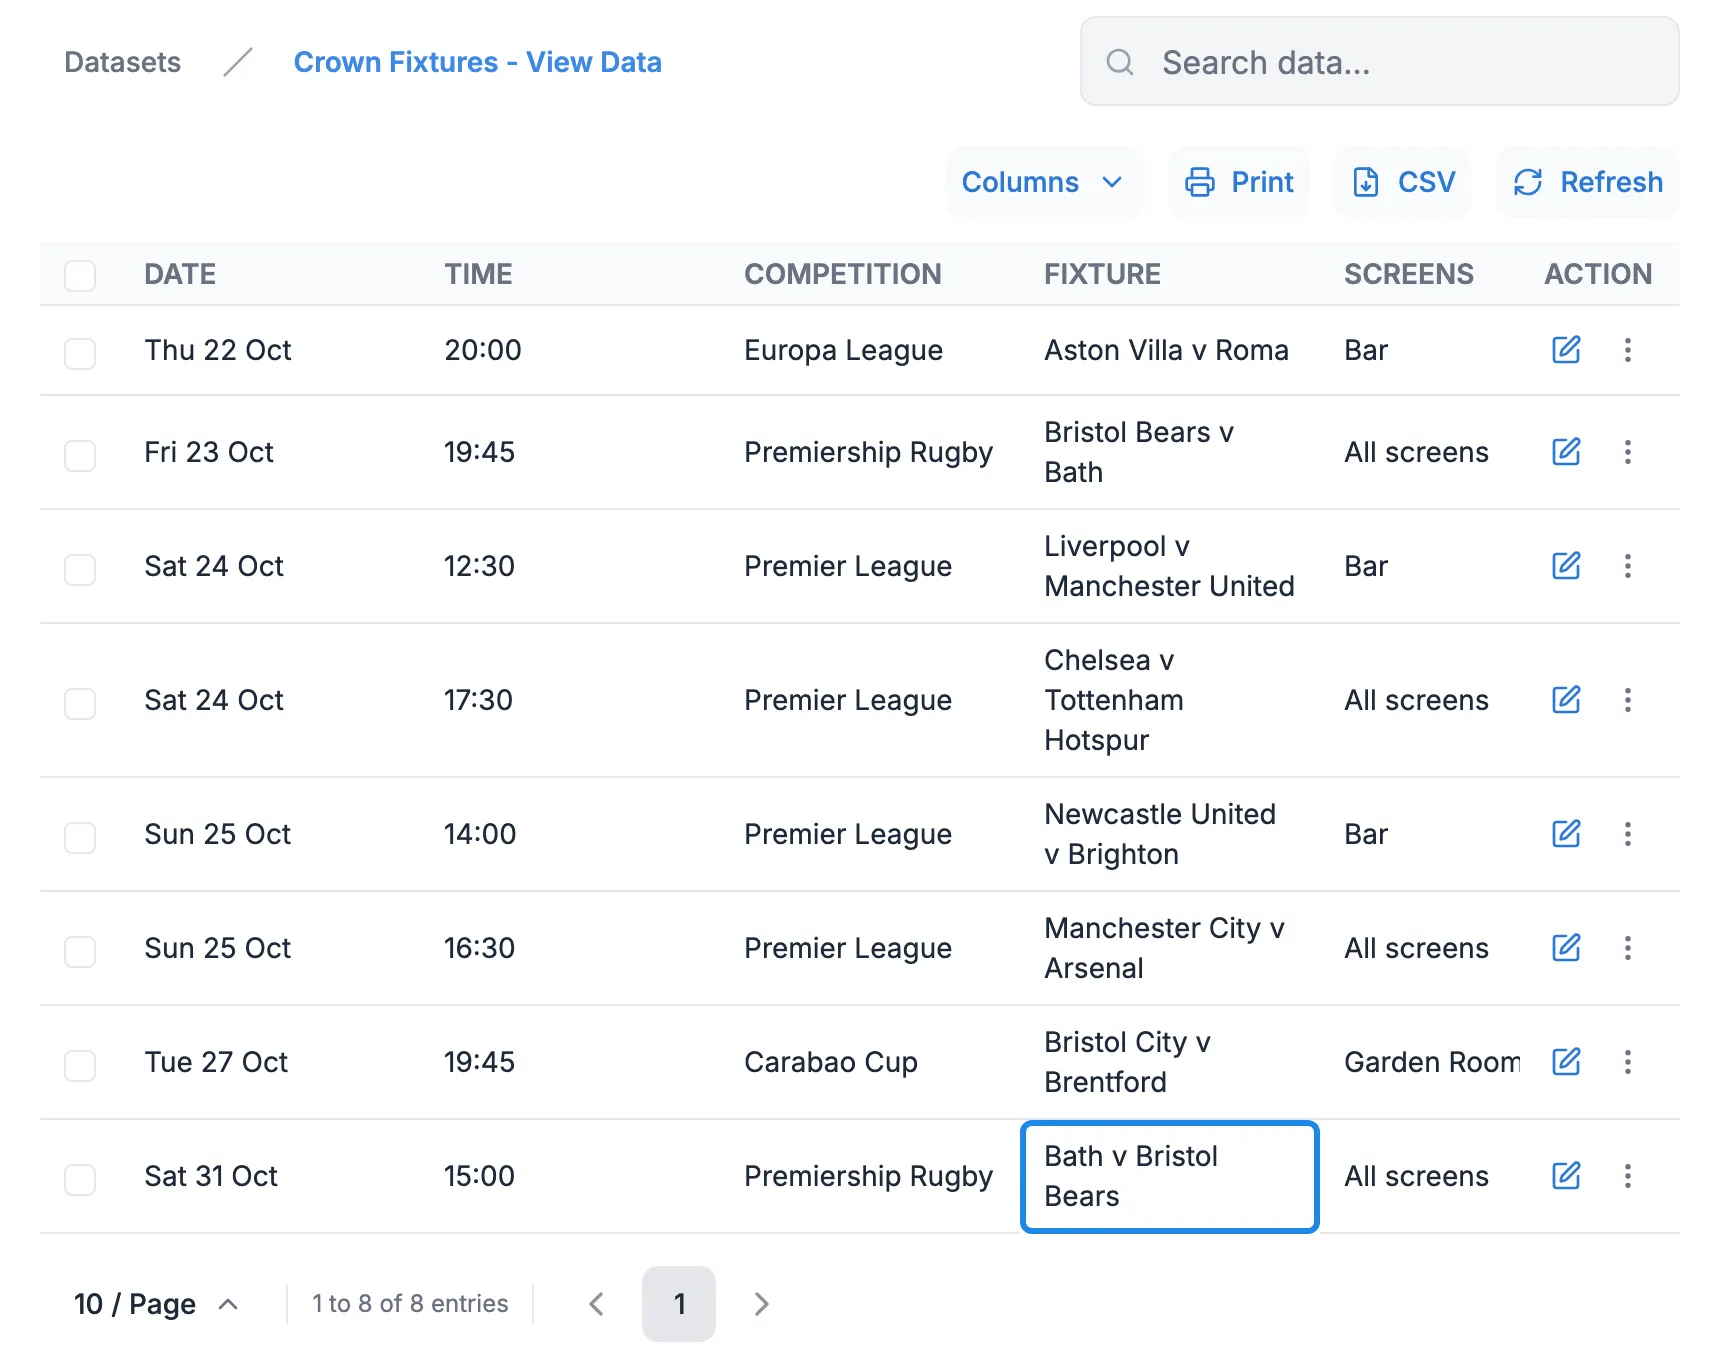
Task: Edit the Bristol City v Brentford row
Action: 1566,1062
